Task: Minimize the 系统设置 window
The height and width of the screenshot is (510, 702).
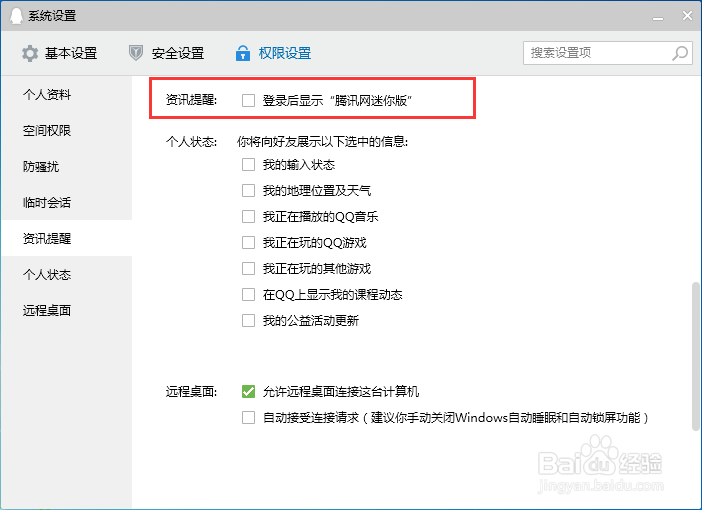Action: point(658,17)
